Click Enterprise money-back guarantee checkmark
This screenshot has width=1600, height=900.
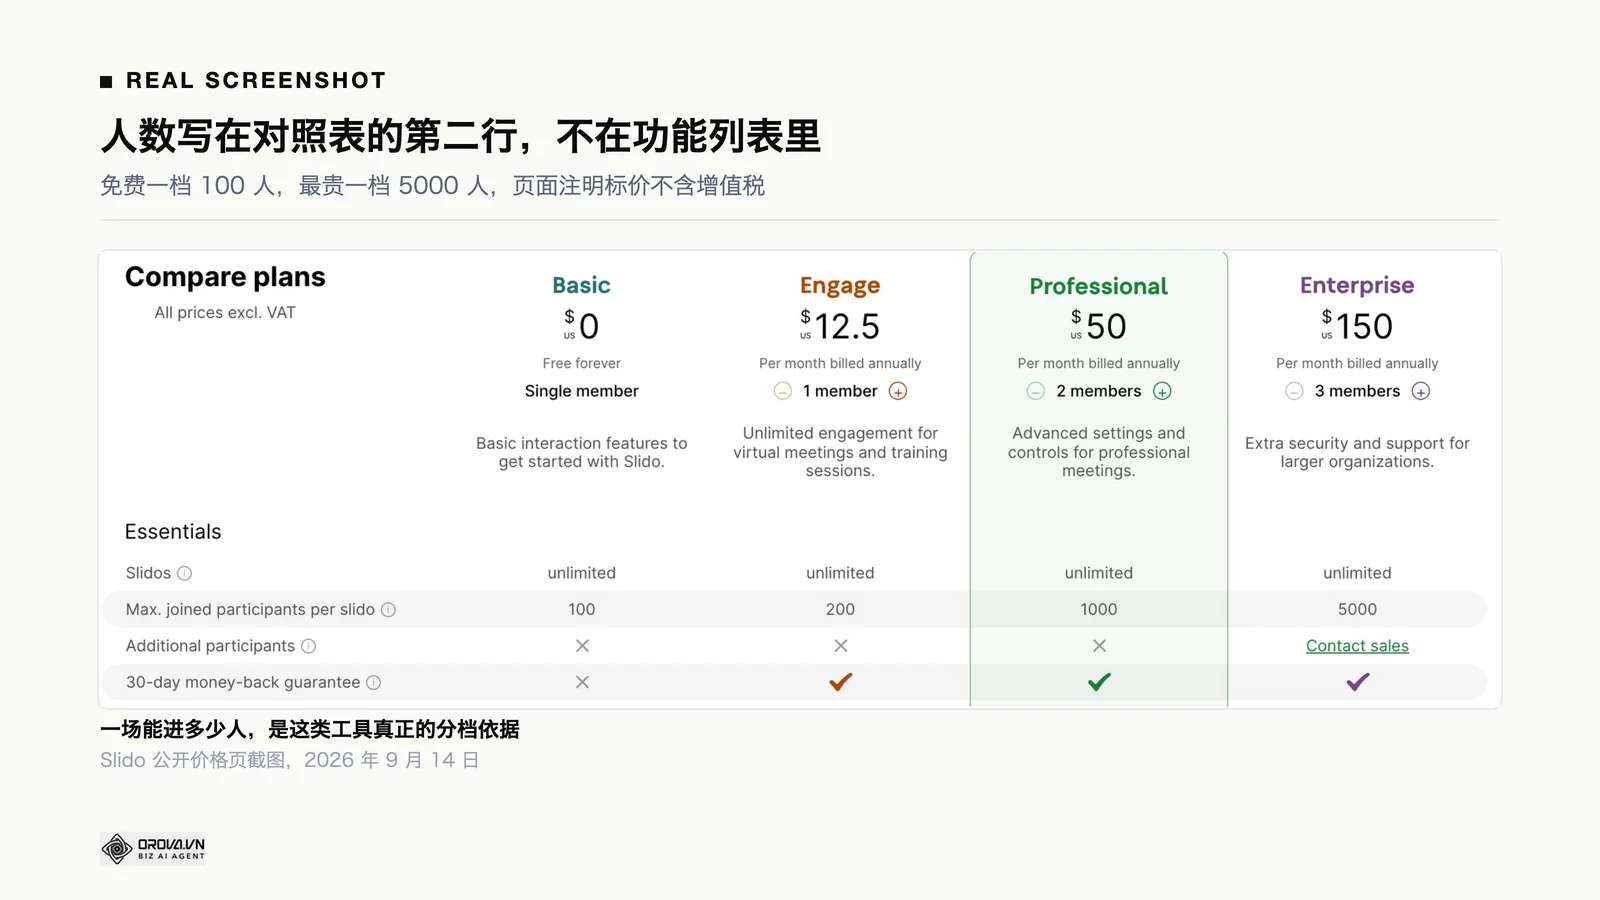(x=1357, y=682)
